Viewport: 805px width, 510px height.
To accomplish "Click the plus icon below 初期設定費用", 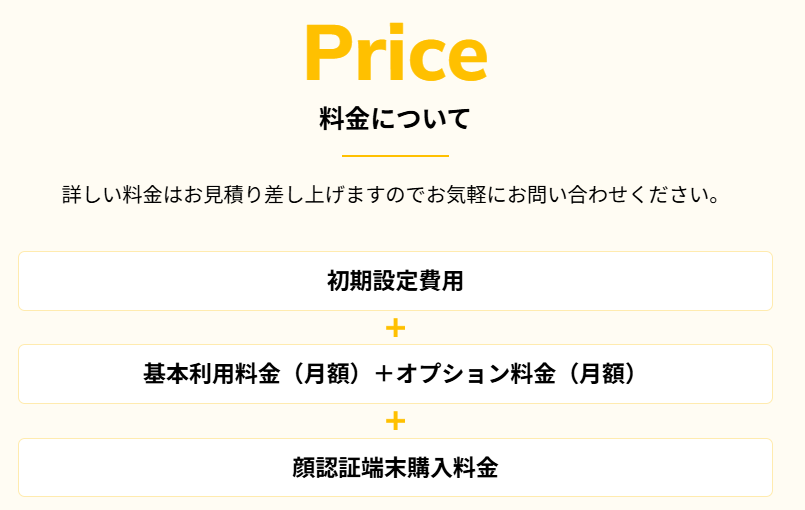I will pyautogui.click(x=395, y=328).
